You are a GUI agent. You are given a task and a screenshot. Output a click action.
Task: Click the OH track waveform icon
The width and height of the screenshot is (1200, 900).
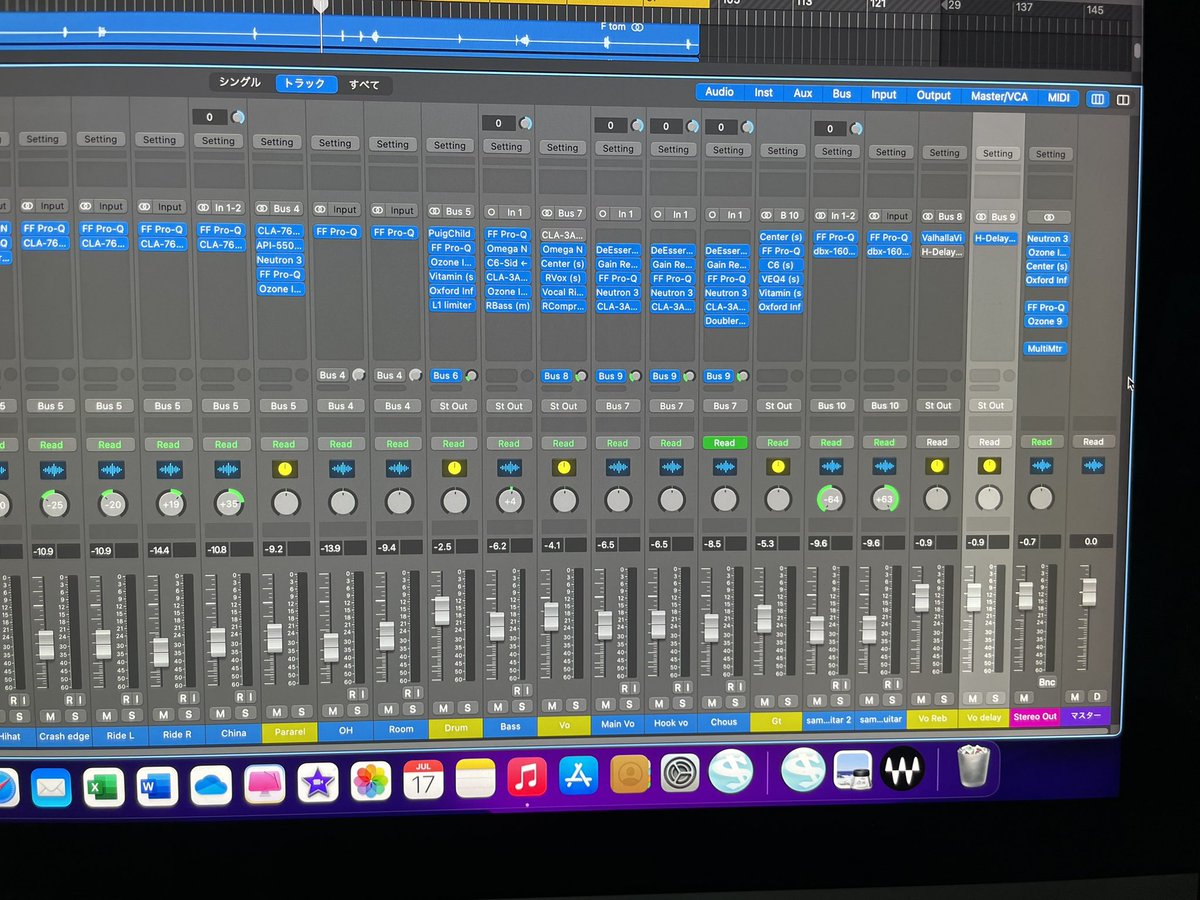click(342, 469)
